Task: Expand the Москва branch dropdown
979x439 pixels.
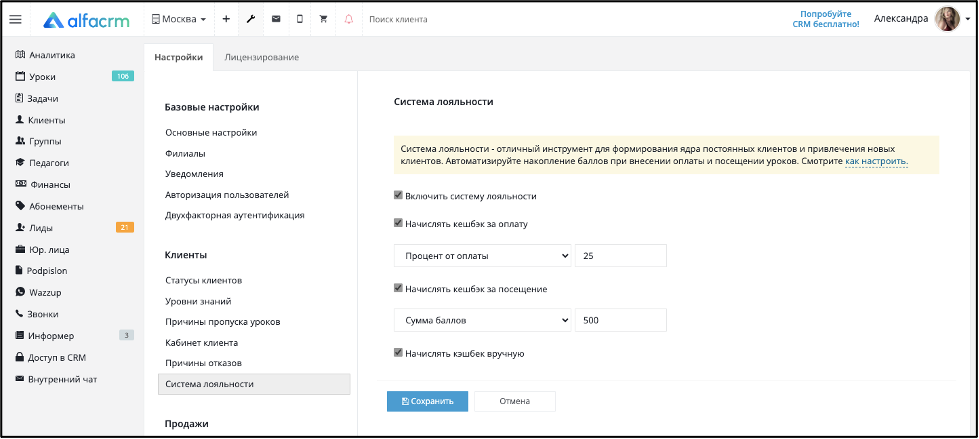Action: point(179,19)
